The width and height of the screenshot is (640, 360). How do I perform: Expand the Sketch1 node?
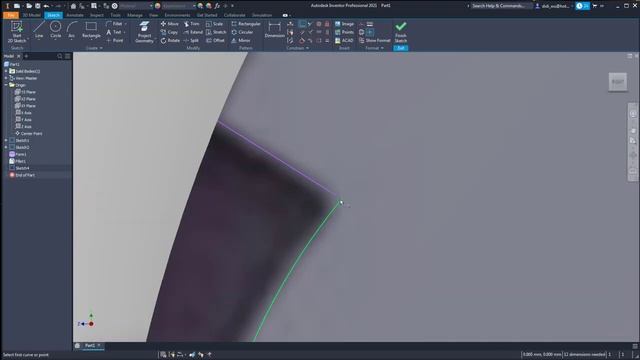[x=6, y=140]
